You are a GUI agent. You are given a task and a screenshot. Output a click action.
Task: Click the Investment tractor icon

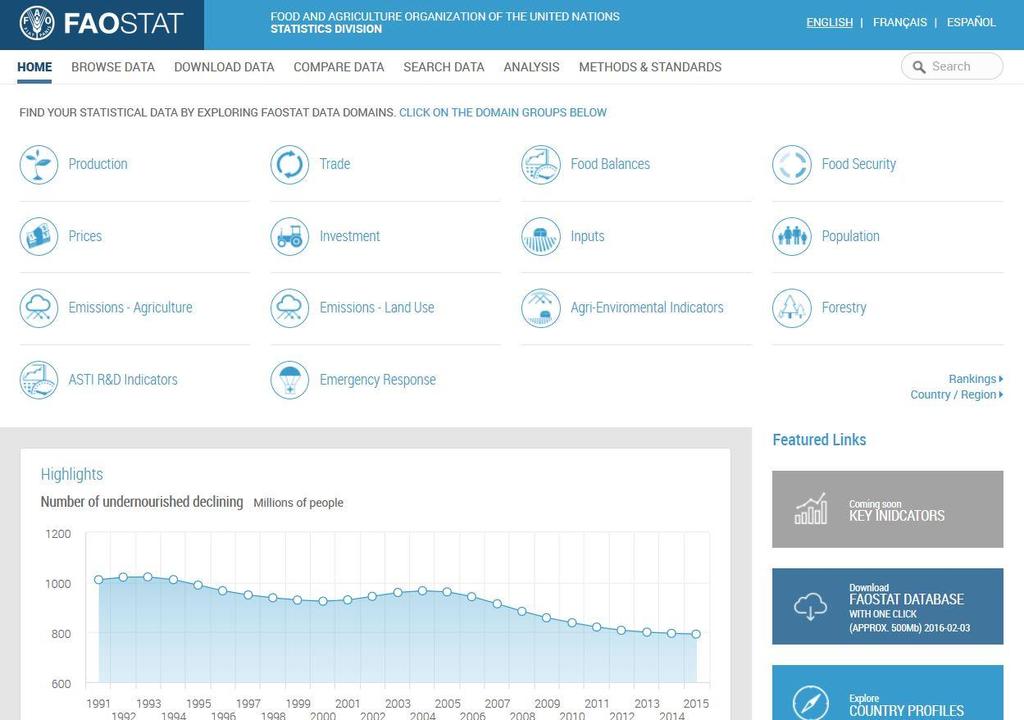point(289,237)
